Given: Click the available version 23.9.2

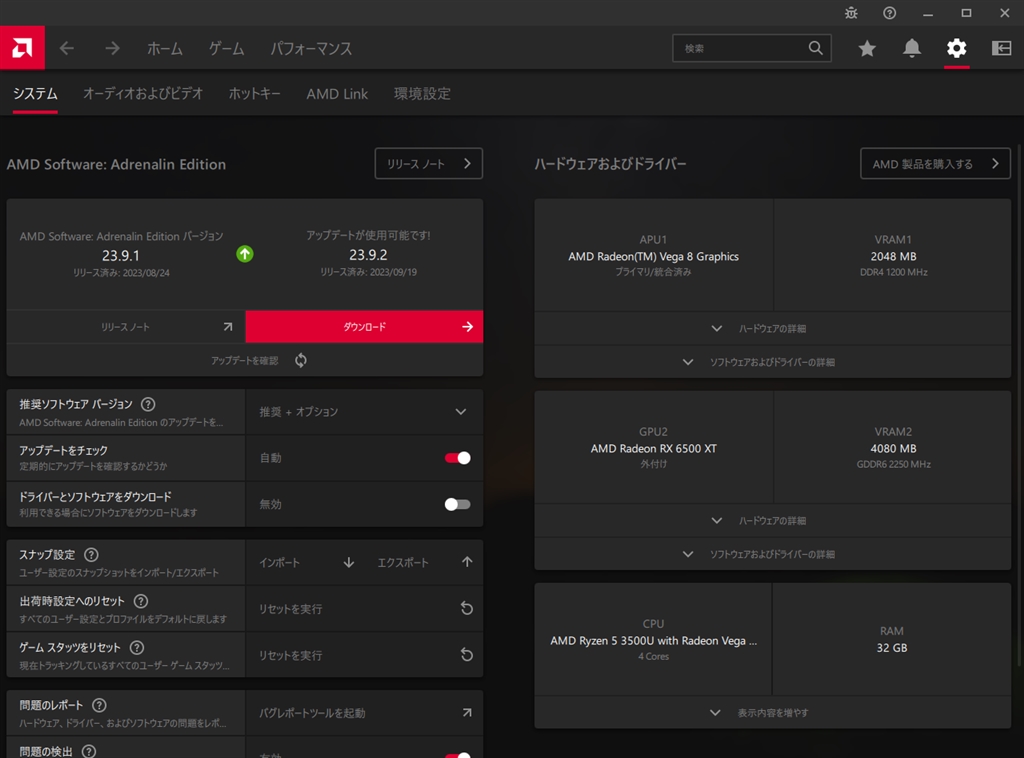Looking at the screenshot, I should coord(368,255).
